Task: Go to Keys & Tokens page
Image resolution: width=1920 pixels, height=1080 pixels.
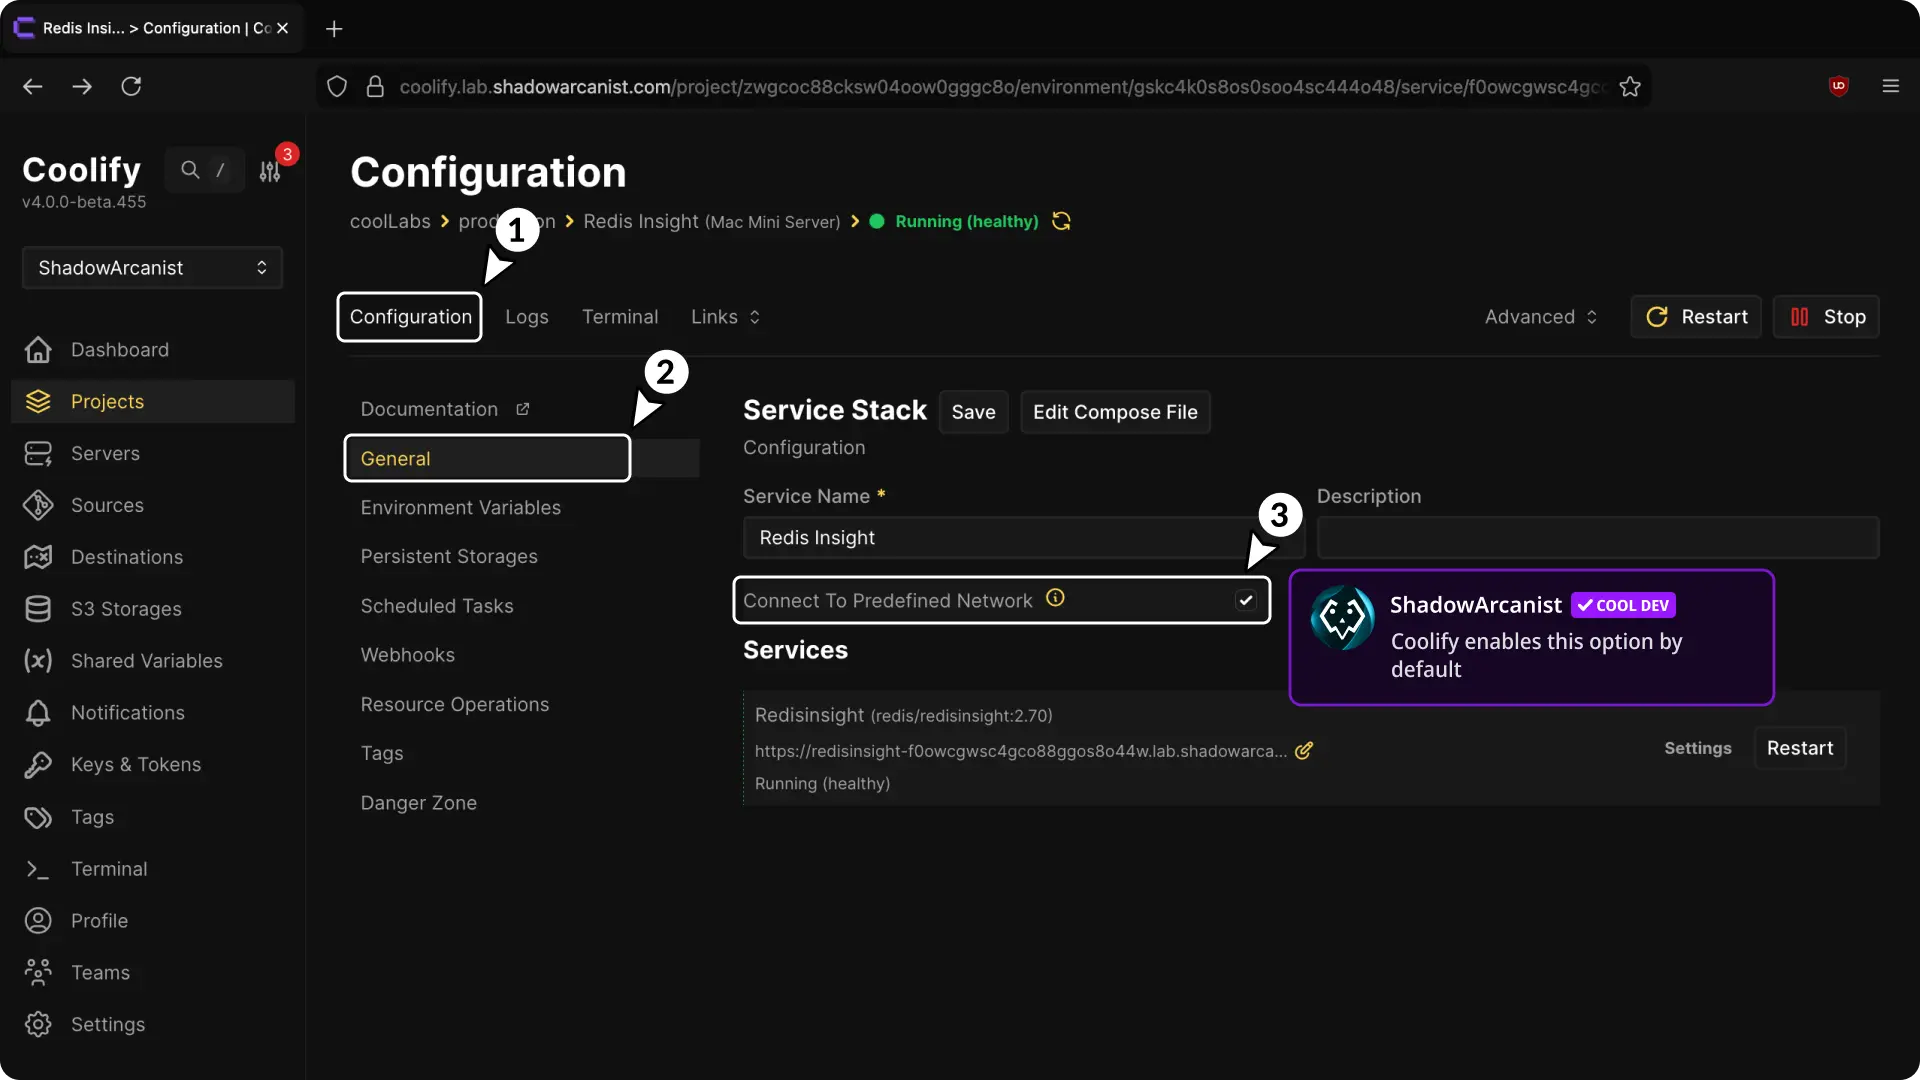Action: tap(135, 764)
